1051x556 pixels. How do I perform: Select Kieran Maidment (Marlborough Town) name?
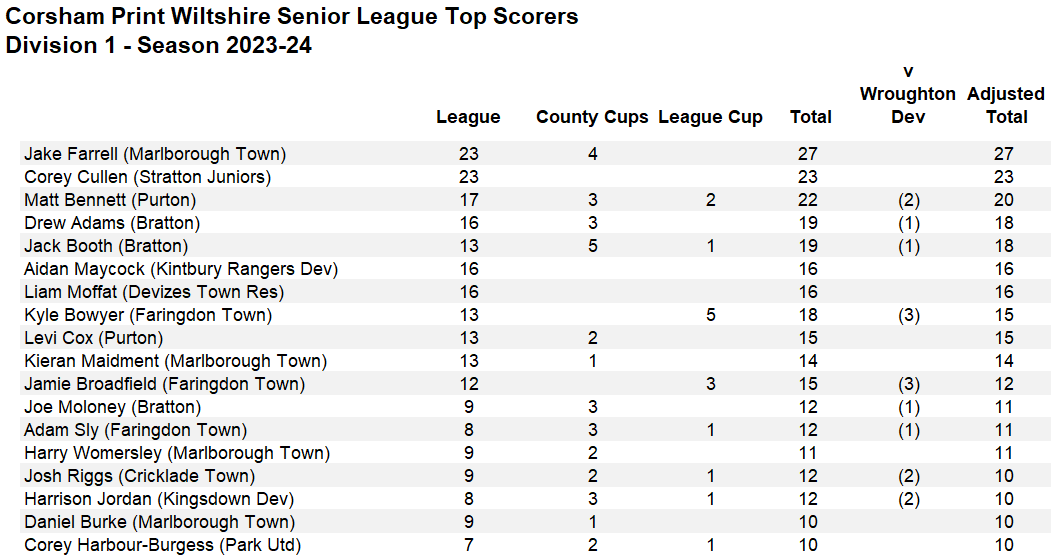point(175,361)
